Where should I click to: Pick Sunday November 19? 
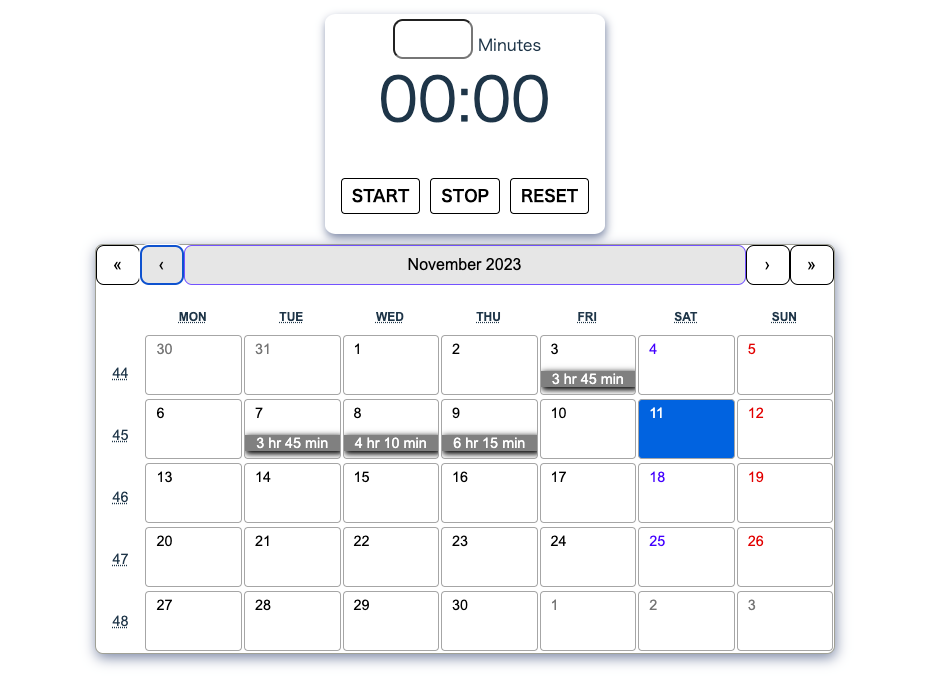(x=784, y=493)
